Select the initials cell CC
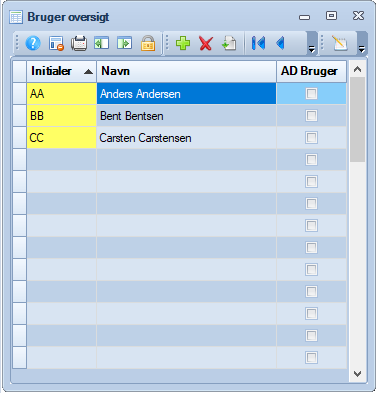The width and height of the screenshot is (378, 393). pyautogui.click(x=62, y=138)
